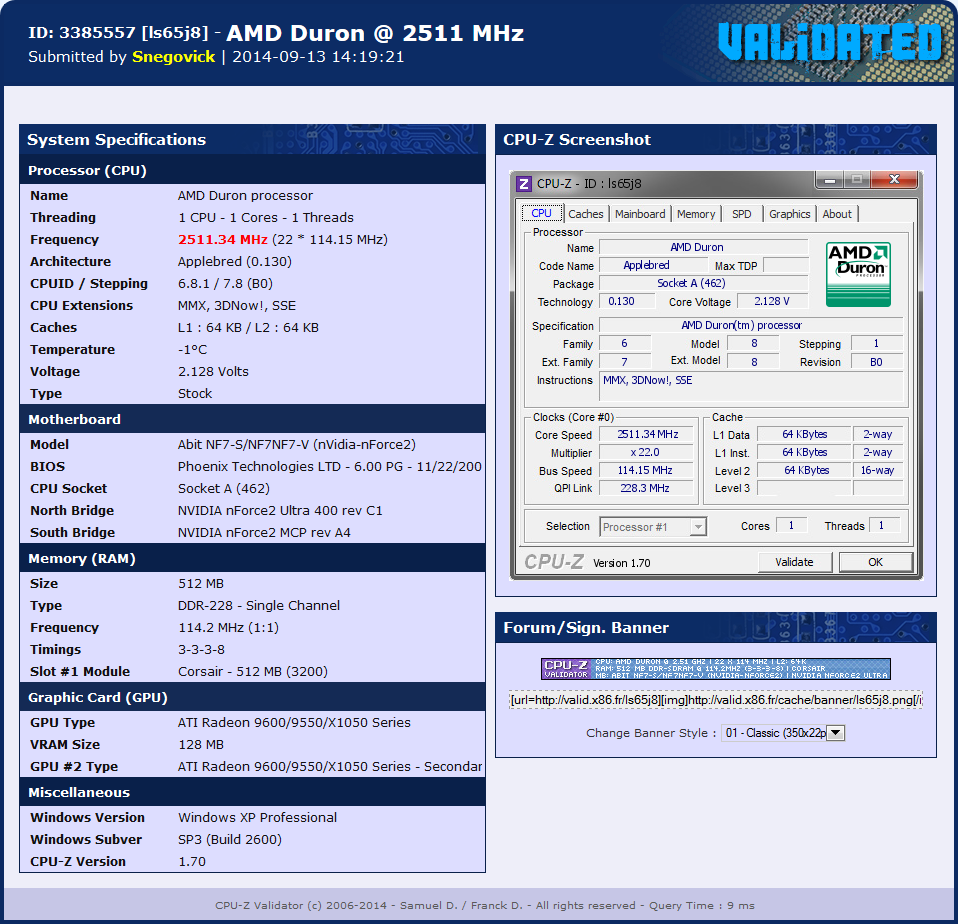Click the OK button in CPU-Z
This screenshot has height=924, width=958.
(x=876, y=562)
